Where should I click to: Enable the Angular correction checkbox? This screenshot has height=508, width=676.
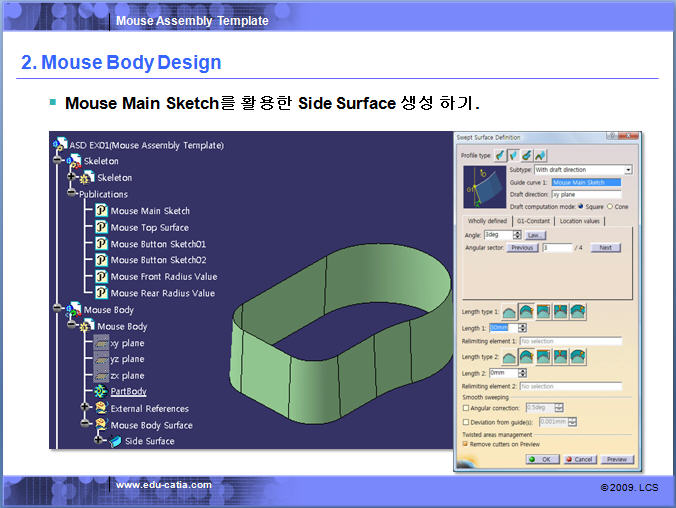click(465, 407)
